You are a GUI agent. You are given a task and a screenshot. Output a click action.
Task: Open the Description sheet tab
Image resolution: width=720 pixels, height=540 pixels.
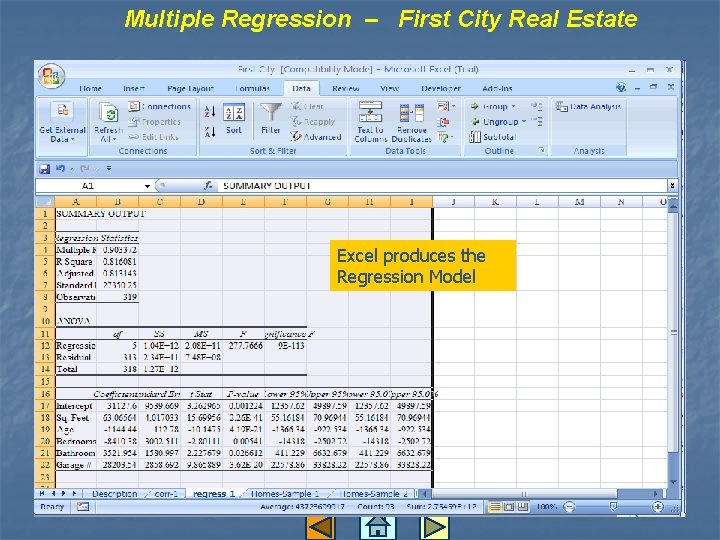click(x=115, y=494)
